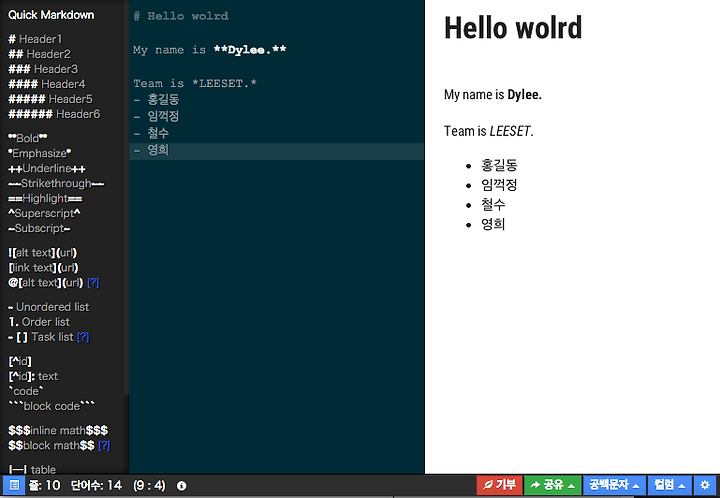Click the 'Hello wolrd' preview heading
The width and height of the screenshot is (720, 498).
(x=513, y=28)
